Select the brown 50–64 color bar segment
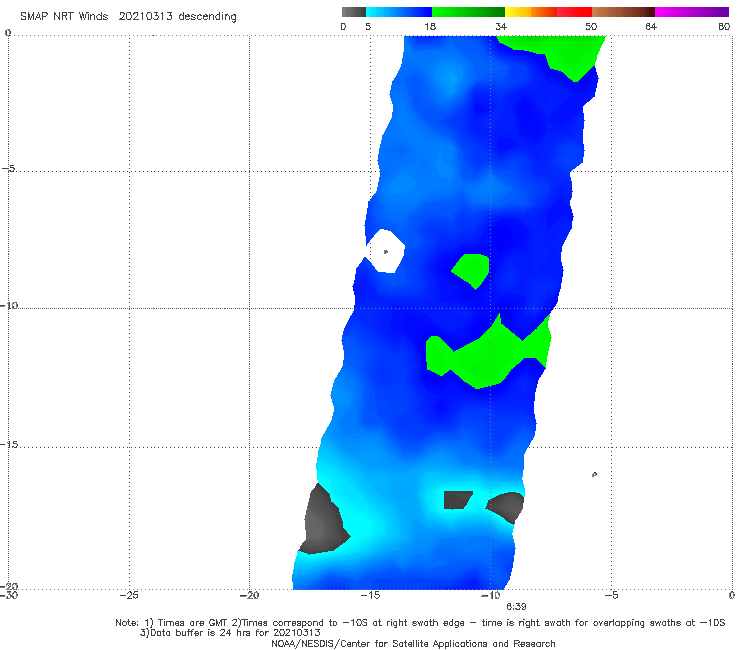The height and width of the screenshot is (650, 740). click(623, 12)
